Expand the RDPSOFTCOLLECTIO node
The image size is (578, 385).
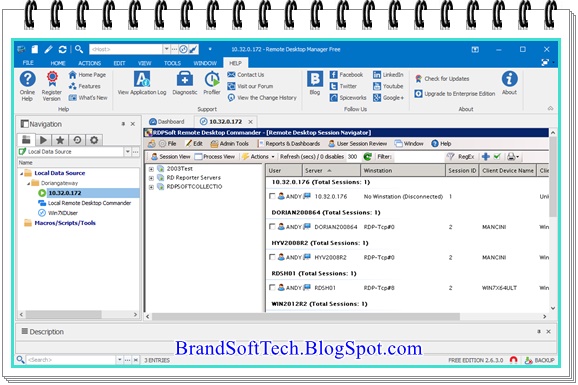tap(151, 187)
